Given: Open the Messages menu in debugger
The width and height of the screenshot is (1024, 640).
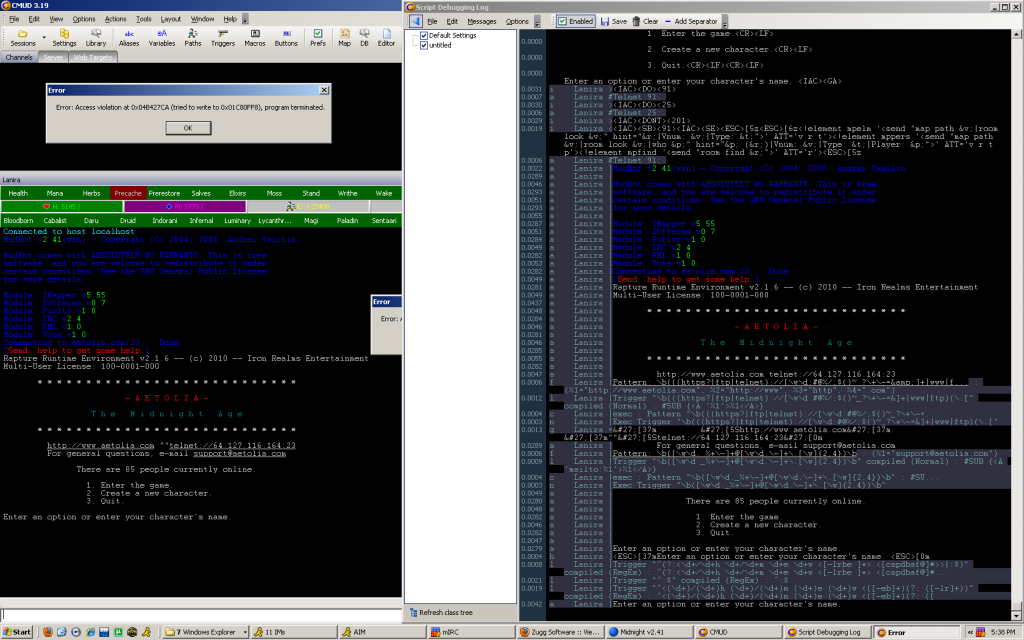Looking at the screenshot, I should coord(481,21).
